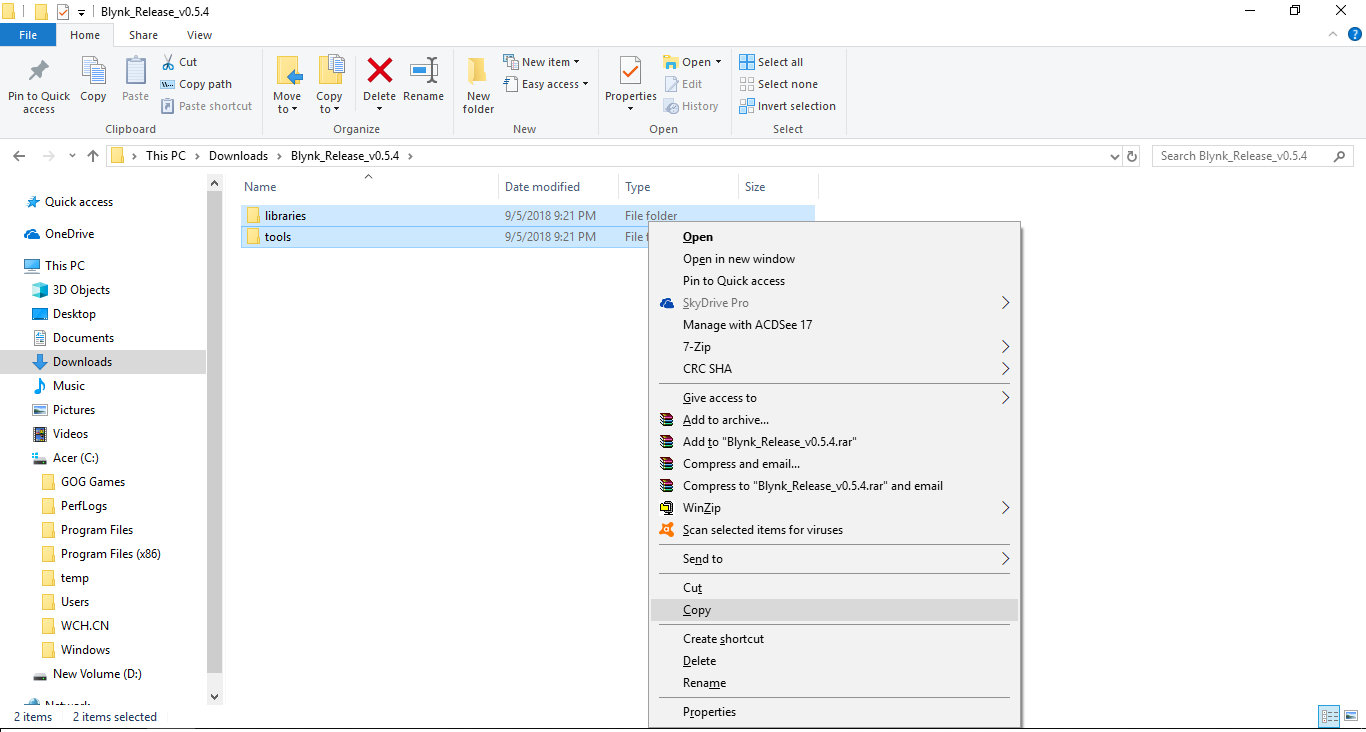Click Edit in the Open group

(683, 84)
